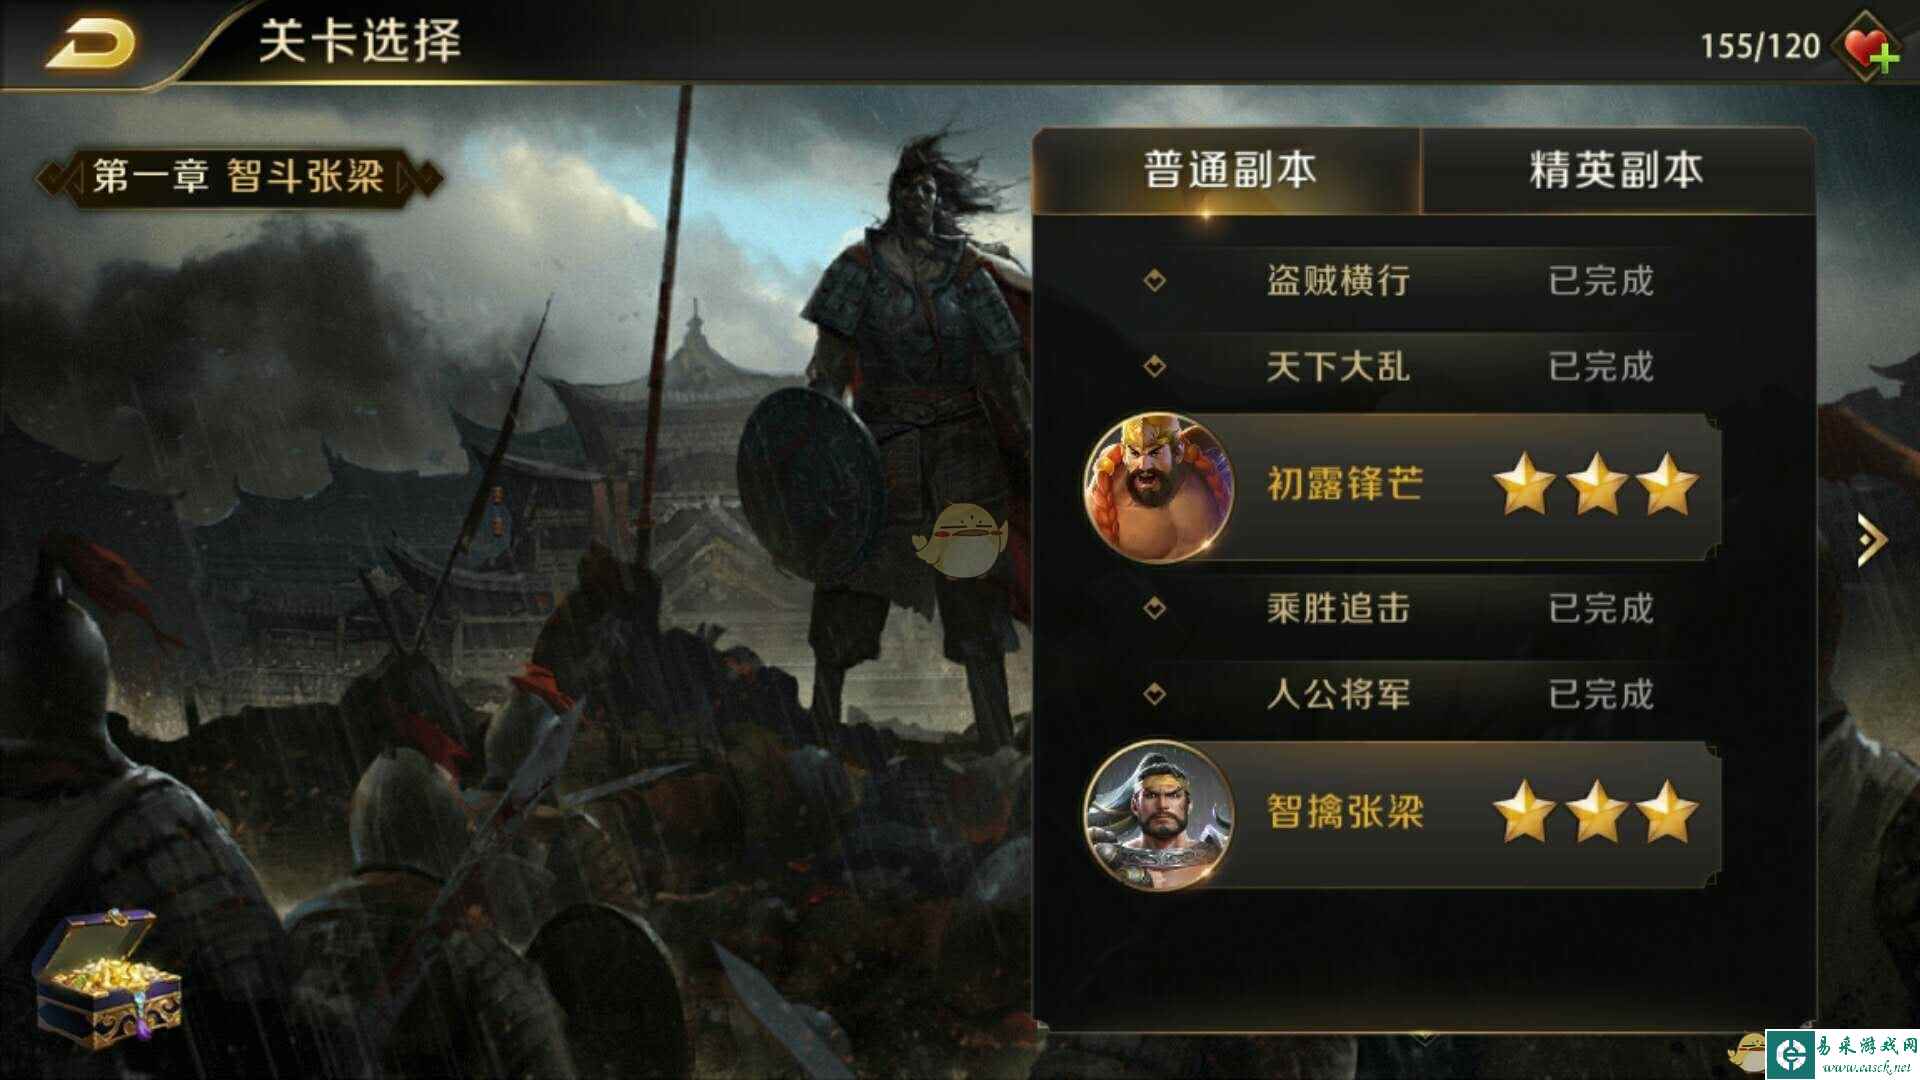Select the 初露锋芒 boss stage
The width and height of the screenshot is (1920, 1080).
coord(1400,487)
